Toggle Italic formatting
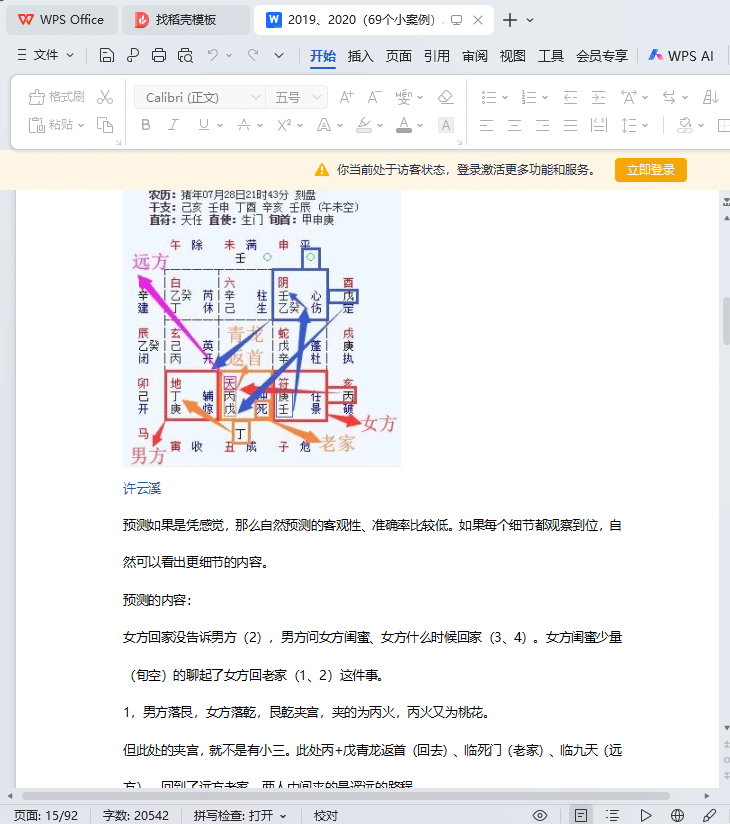The width and height of the screenshot is (730, 824). click(x=173, y=125)
